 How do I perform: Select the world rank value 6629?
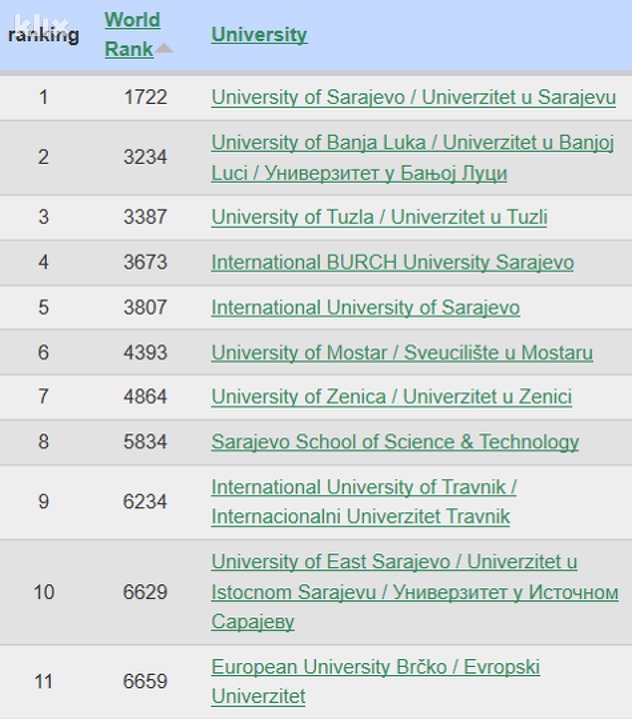[145, 592]
